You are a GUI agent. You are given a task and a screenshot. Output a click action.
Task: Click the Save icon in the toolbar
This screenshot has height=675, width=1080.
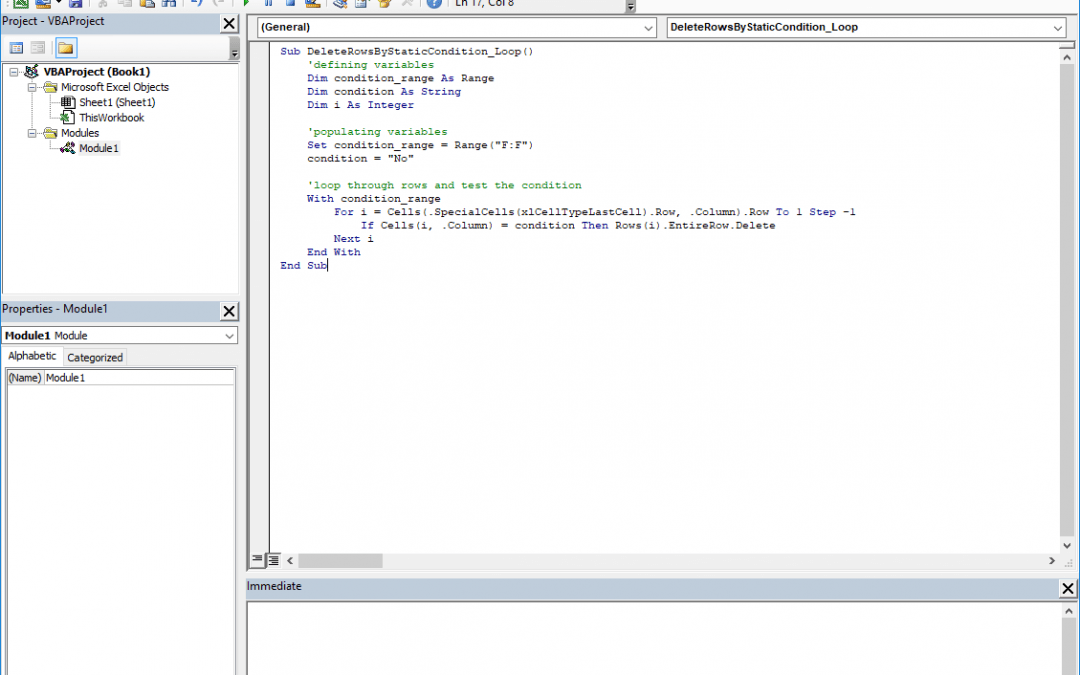[x=75, y=3]
